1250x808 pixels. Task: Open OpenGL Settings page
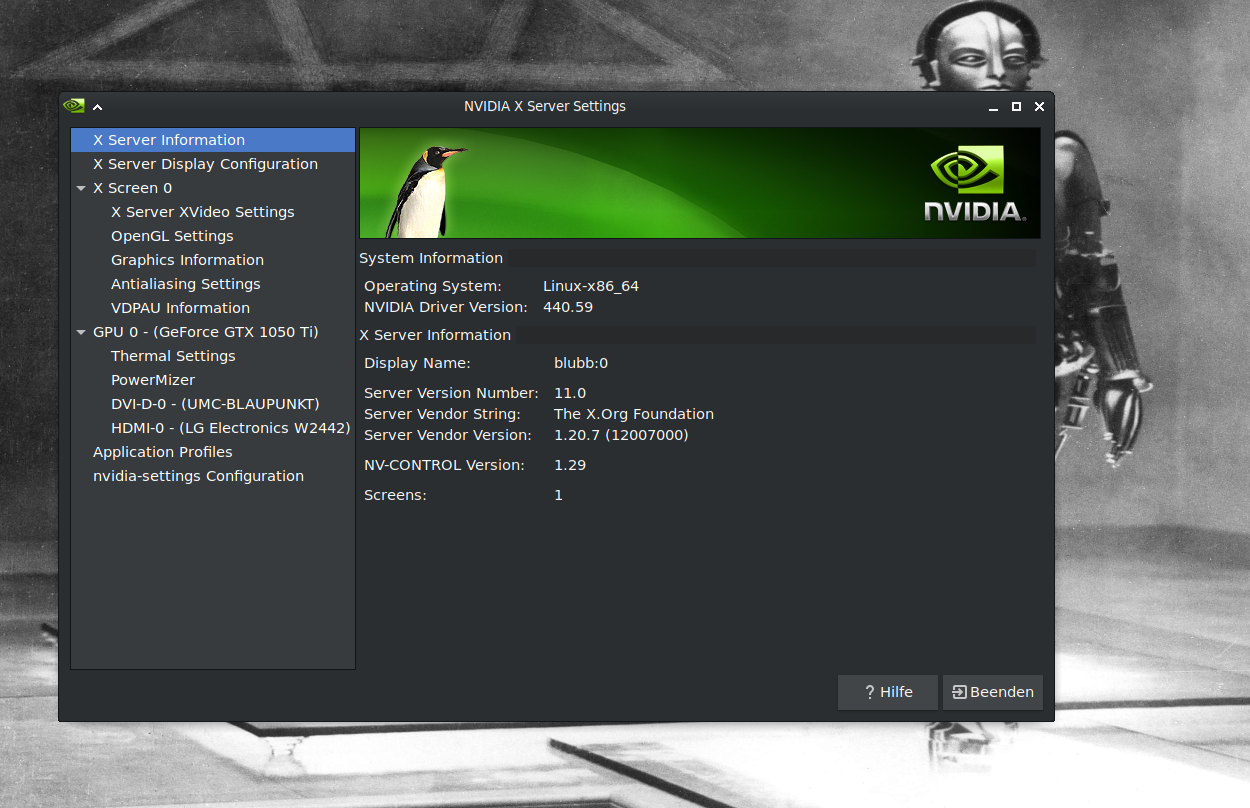click(172, 236)
